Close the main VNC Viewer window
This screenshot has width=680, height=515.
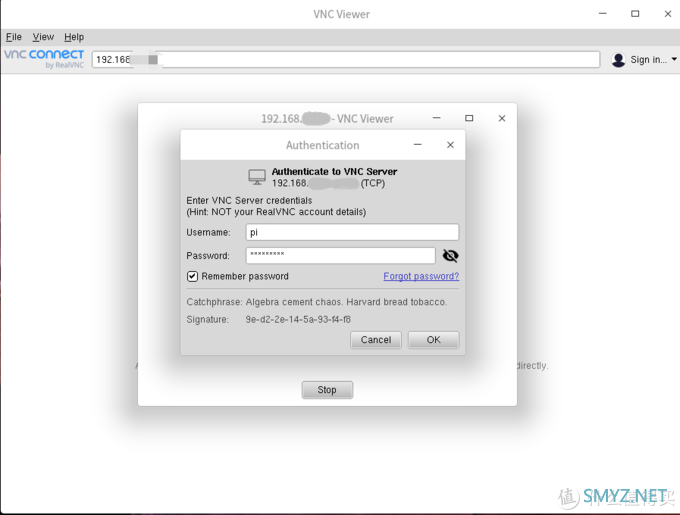coord(668,14)
